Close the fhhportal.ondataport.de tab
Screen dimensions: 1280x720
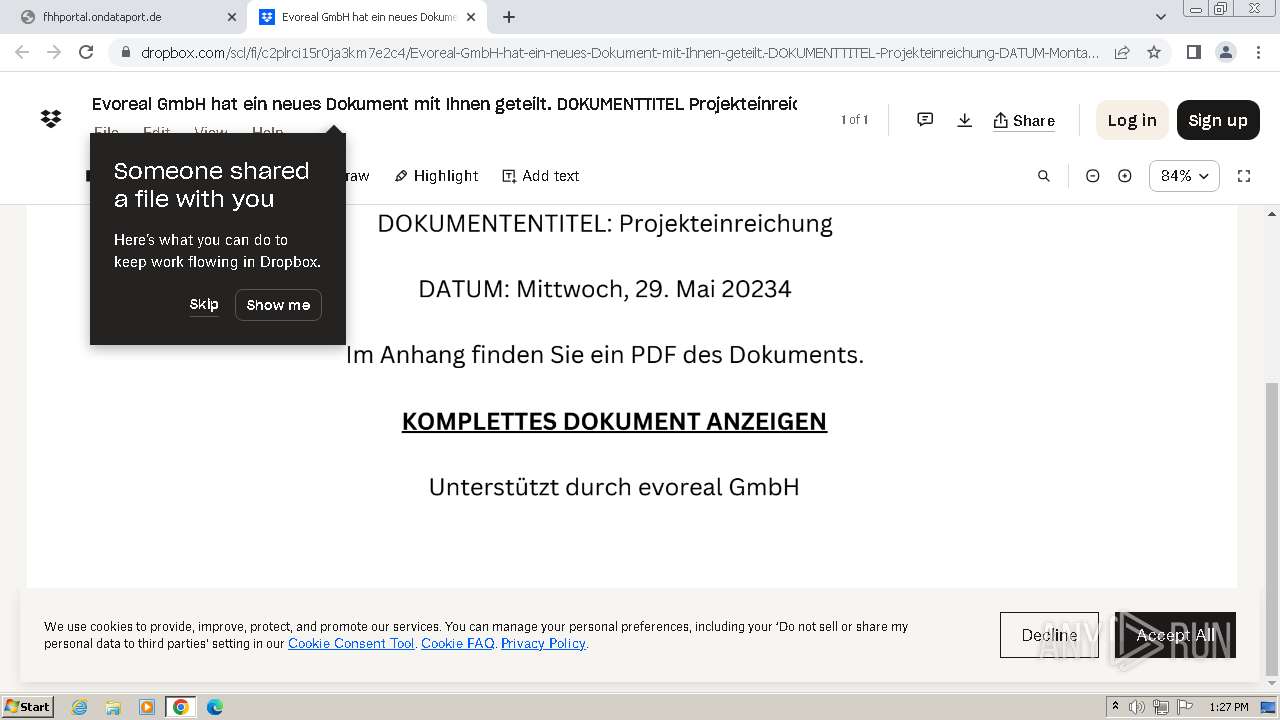point(232,17)
